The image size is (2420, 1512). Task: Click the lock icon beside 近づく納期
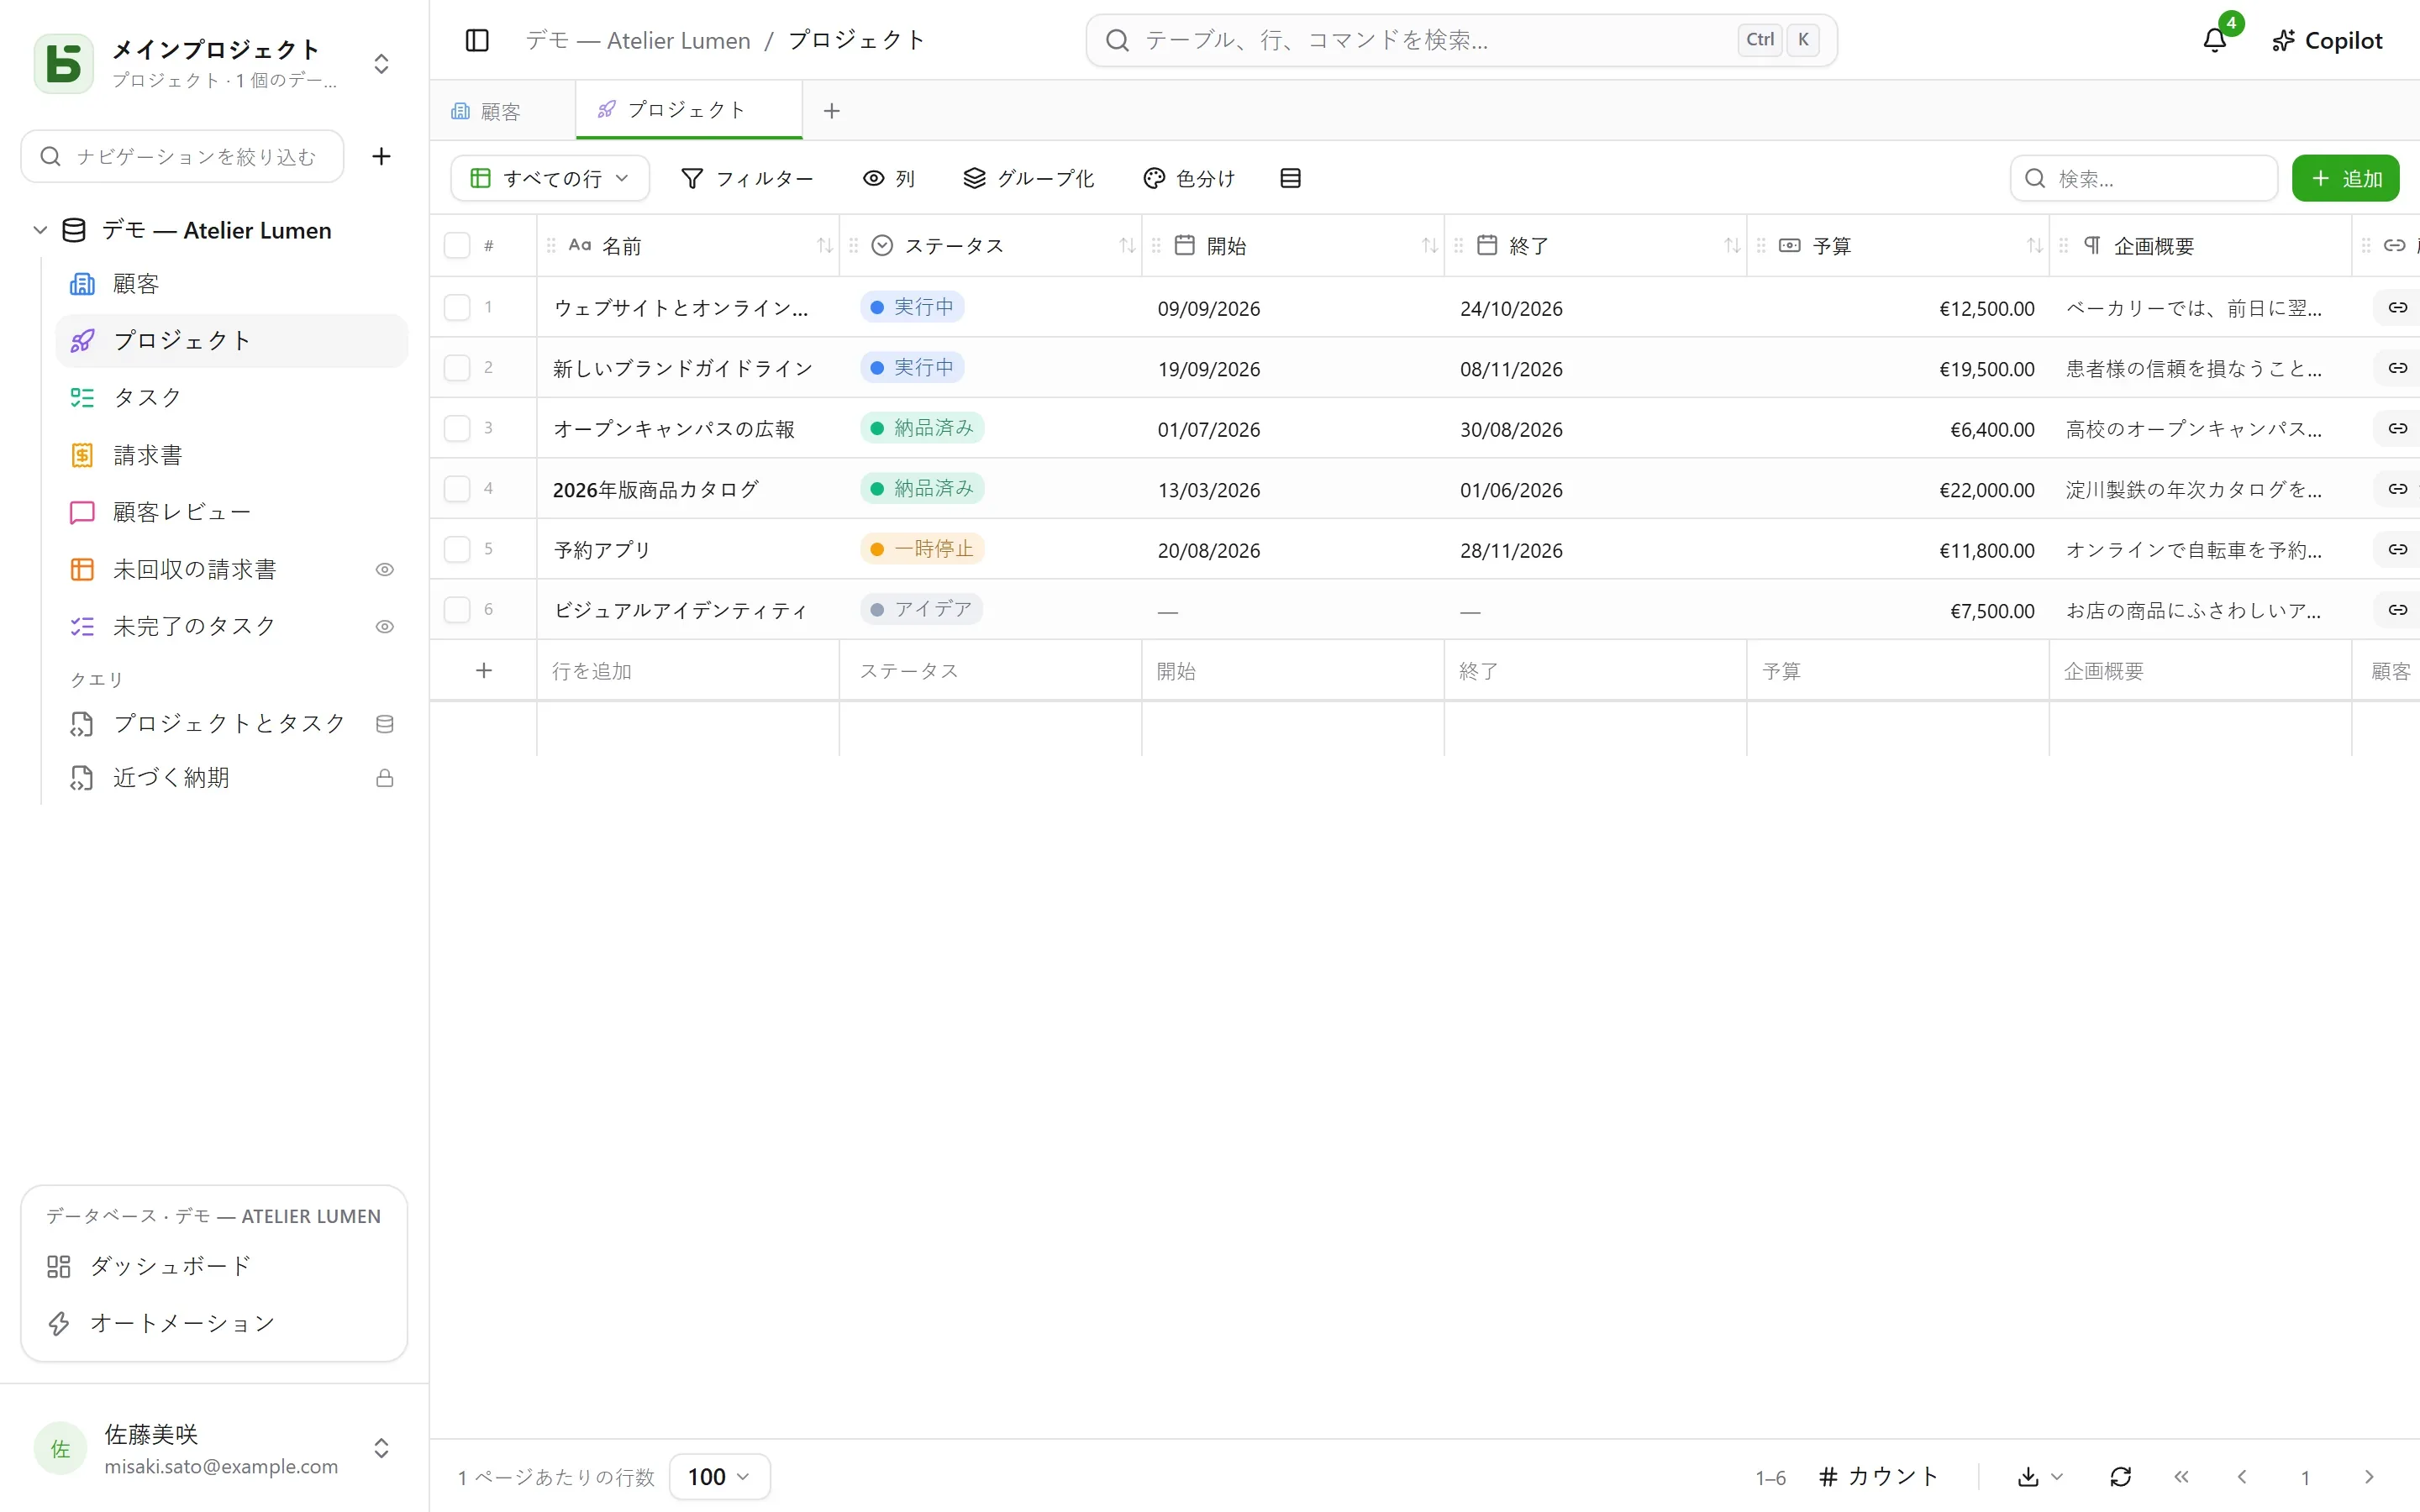(385, 778)
